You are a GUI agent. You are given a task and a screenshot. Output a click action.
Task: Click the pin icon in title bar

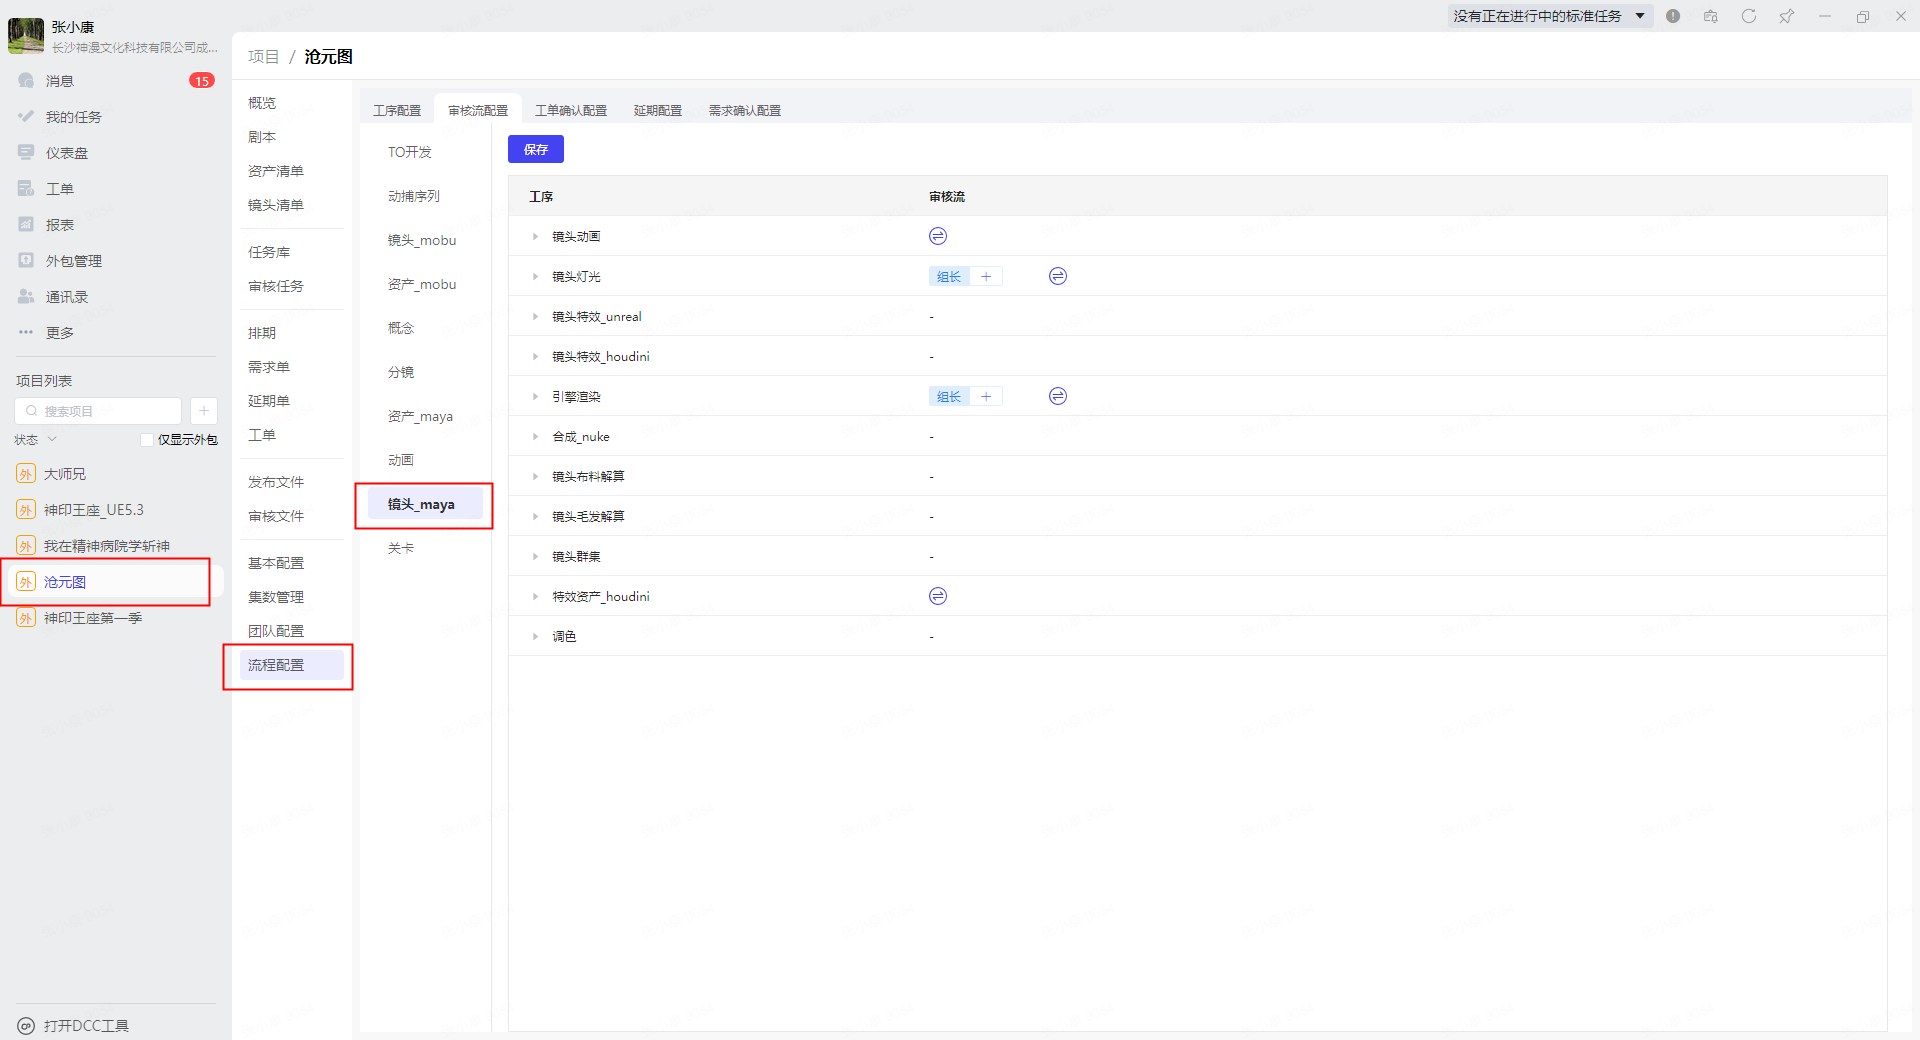pos(1786,16)
